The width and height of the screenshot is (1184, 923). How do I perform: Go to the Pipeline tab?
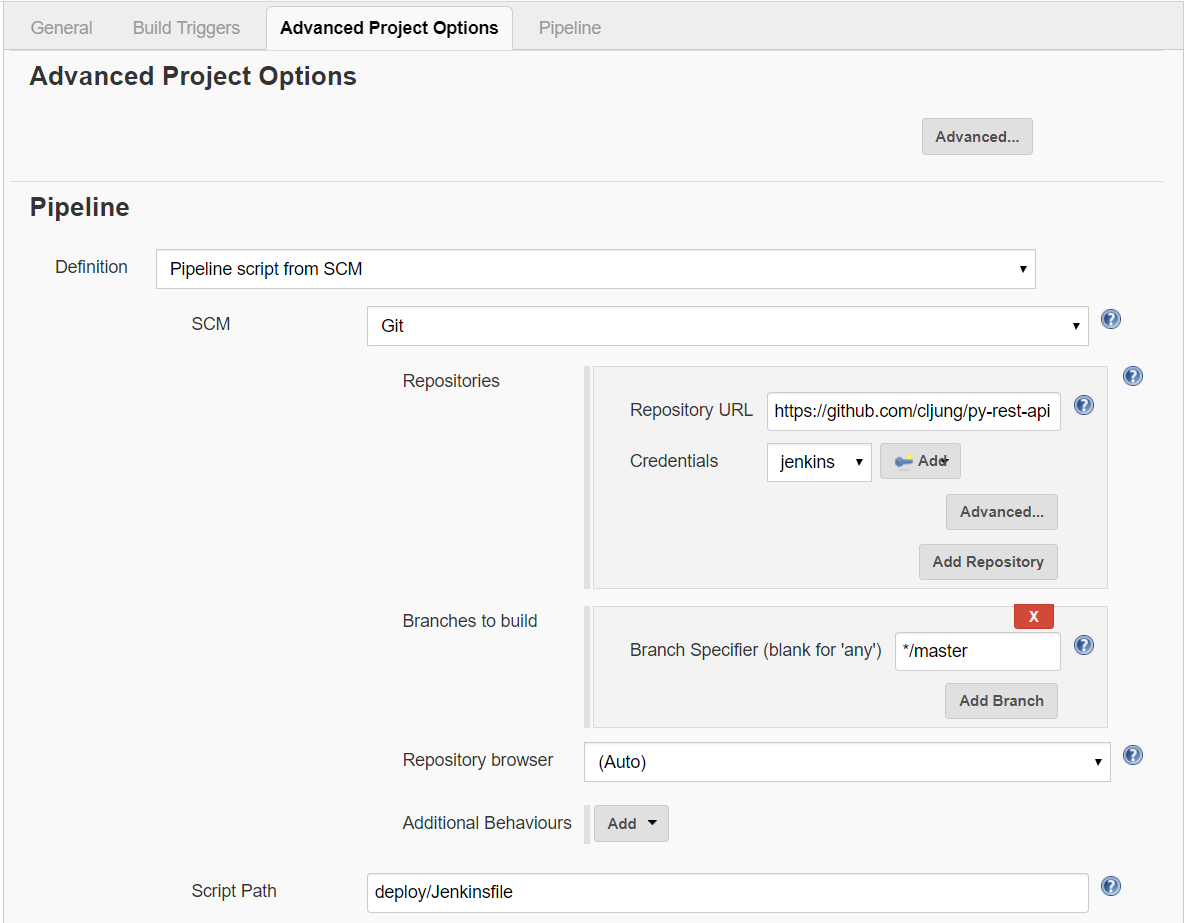(x=569, y=28)
